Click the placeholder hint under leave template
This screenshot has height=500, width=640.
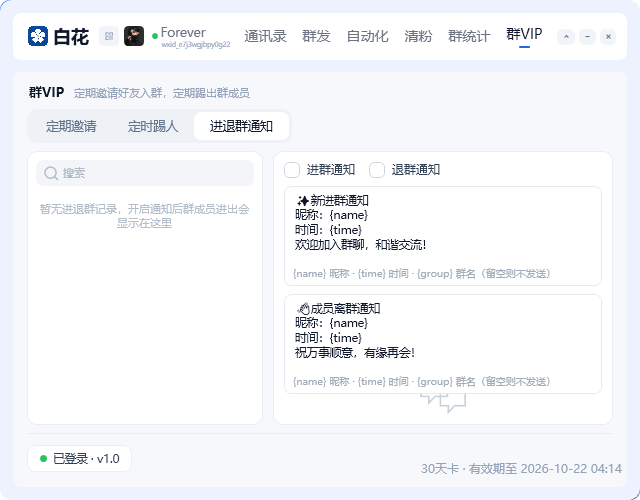[422, 382]
